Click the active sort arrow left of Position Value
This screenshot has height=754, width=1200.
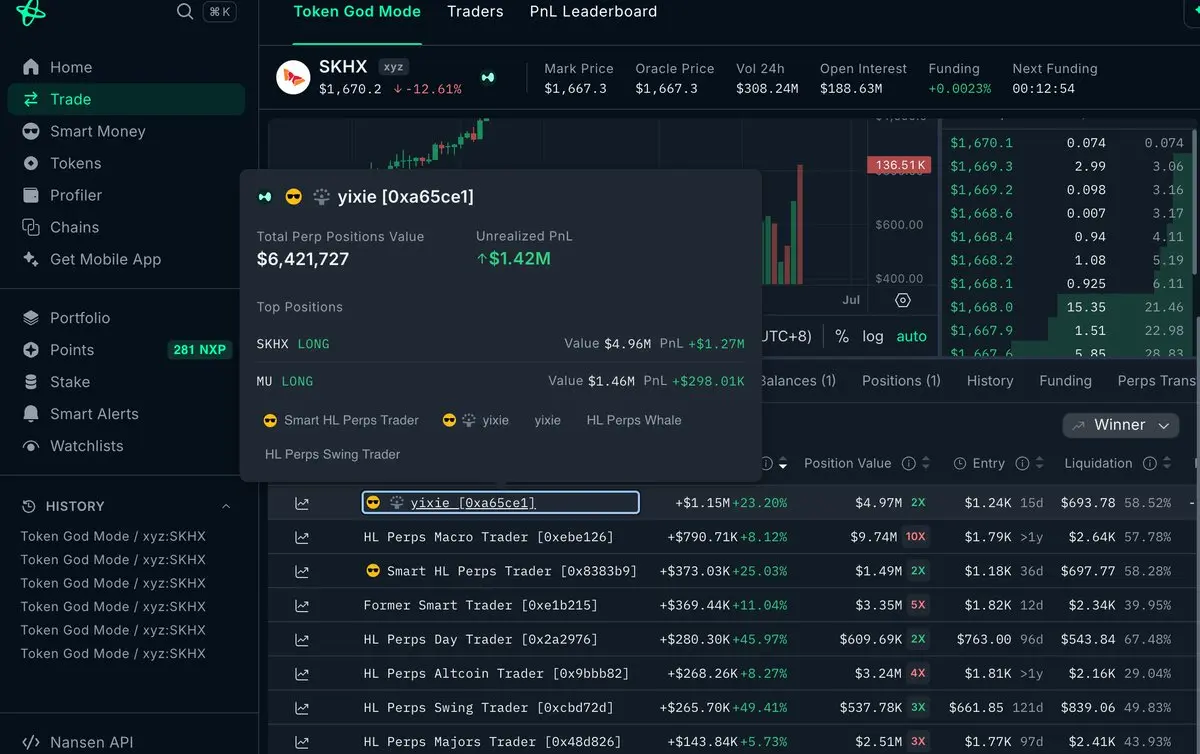[x=783, y=464]
